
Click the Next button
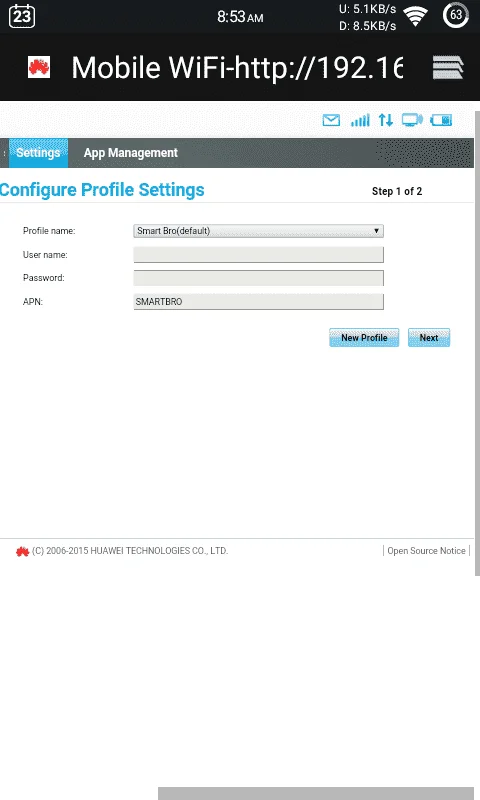coord(429,338)
